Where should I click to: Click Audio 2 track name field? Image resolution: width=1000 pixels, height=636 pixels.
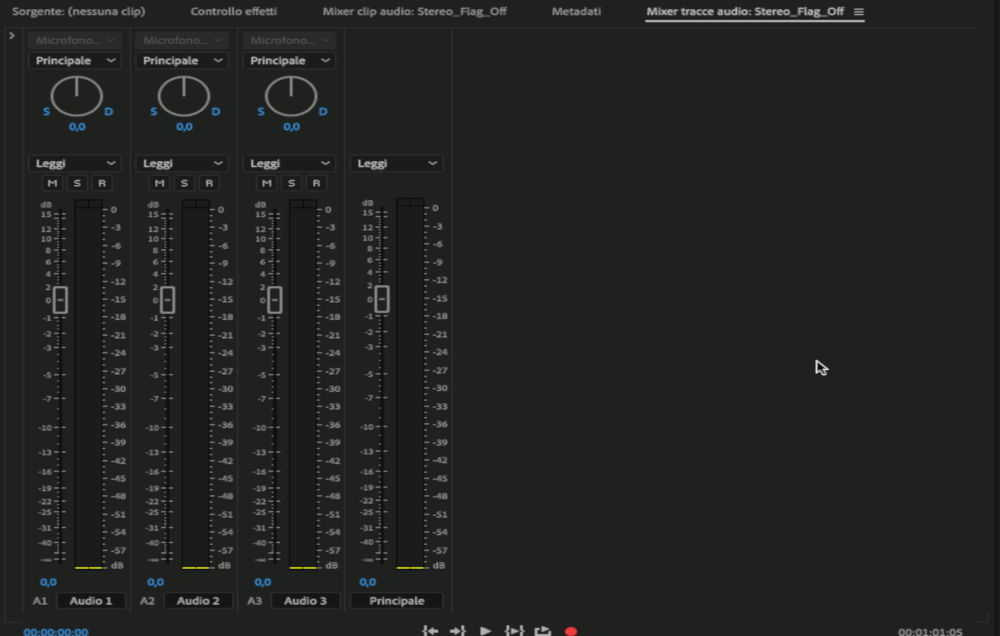tap(198, 601)
